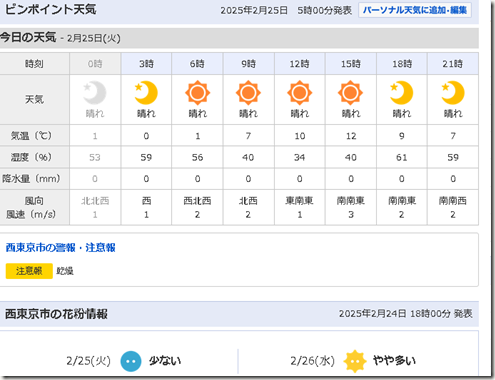Click the 降水量 (mm) row label
The image size is (495, 380).
coord(31,179)
